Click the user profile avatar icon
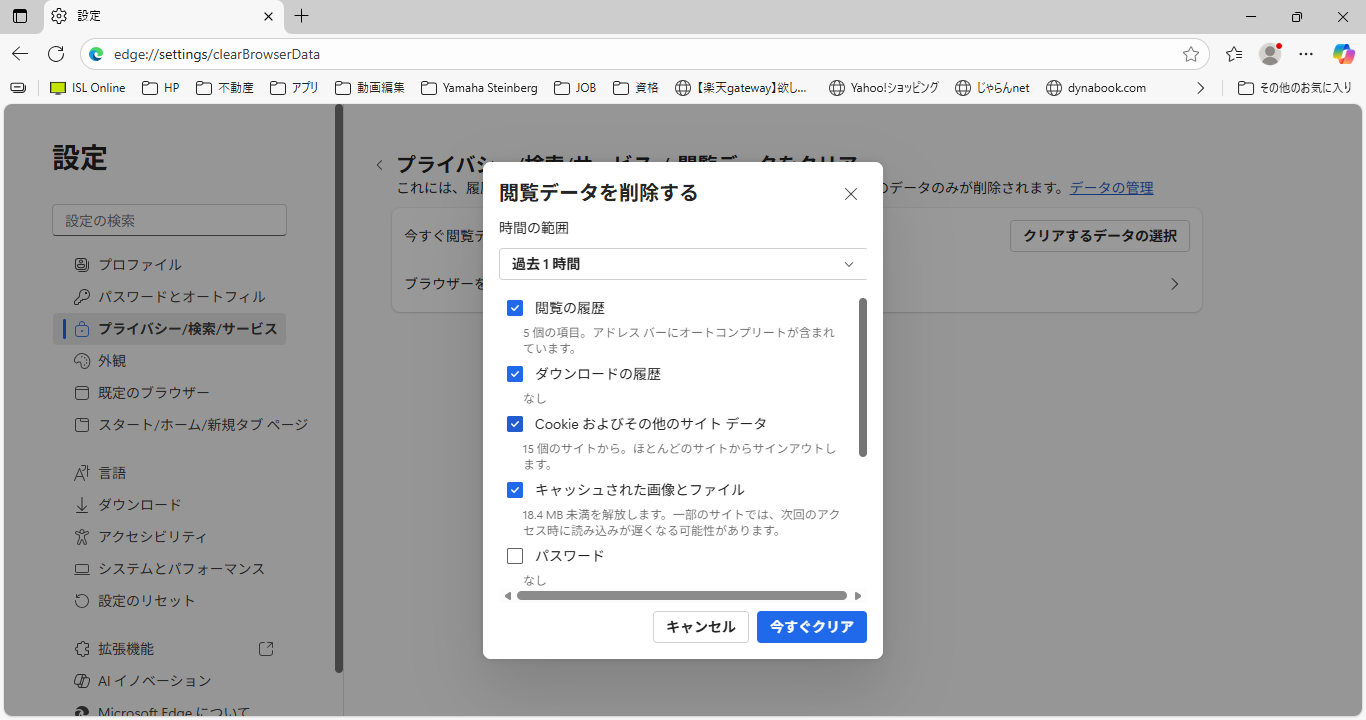The height and width of the screenshot is (720, 1366). (x=1270, y=54)
